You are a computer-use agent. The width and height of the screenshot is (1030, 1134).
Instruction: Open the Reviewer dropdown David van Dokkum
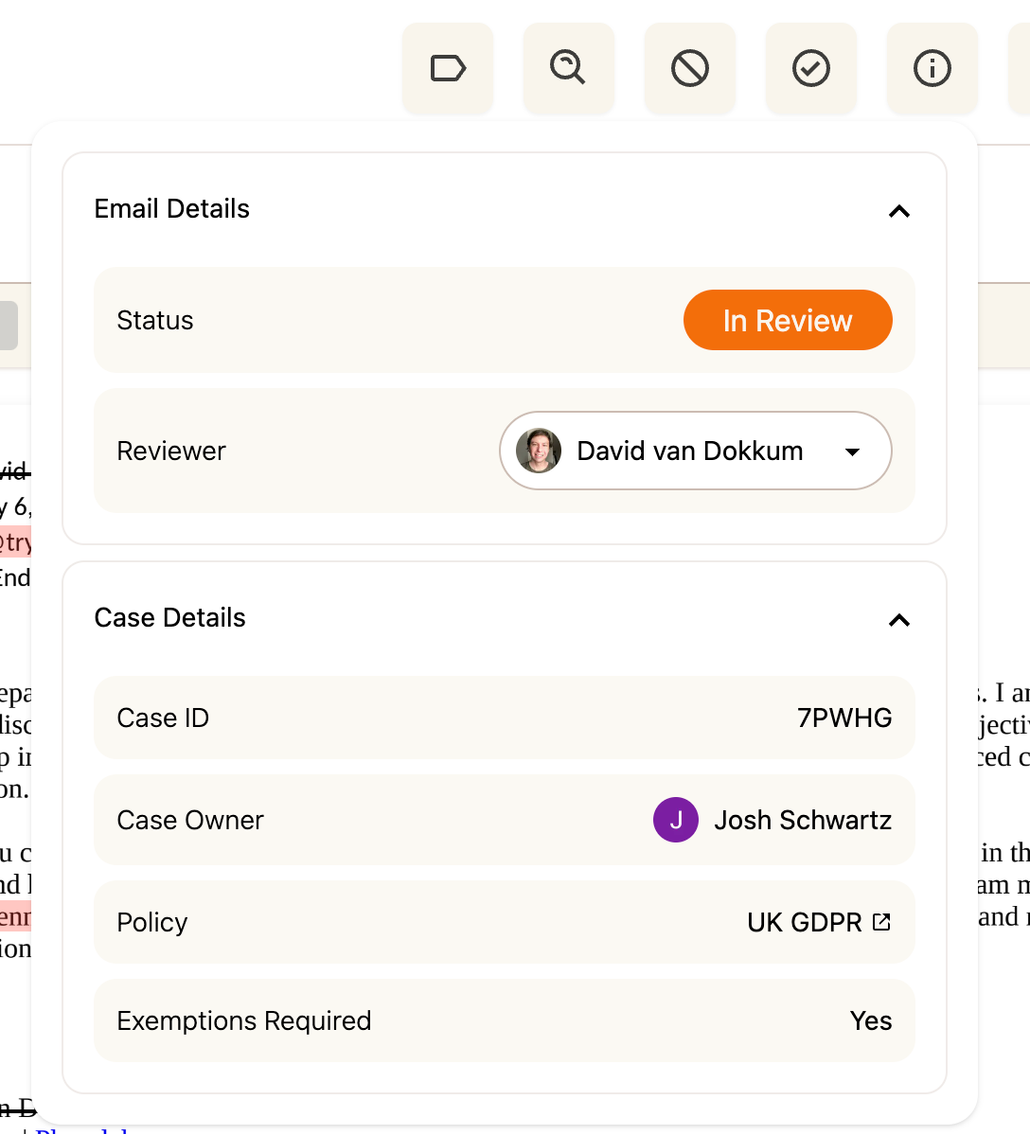pyautogui.click(x=695, y=451)
